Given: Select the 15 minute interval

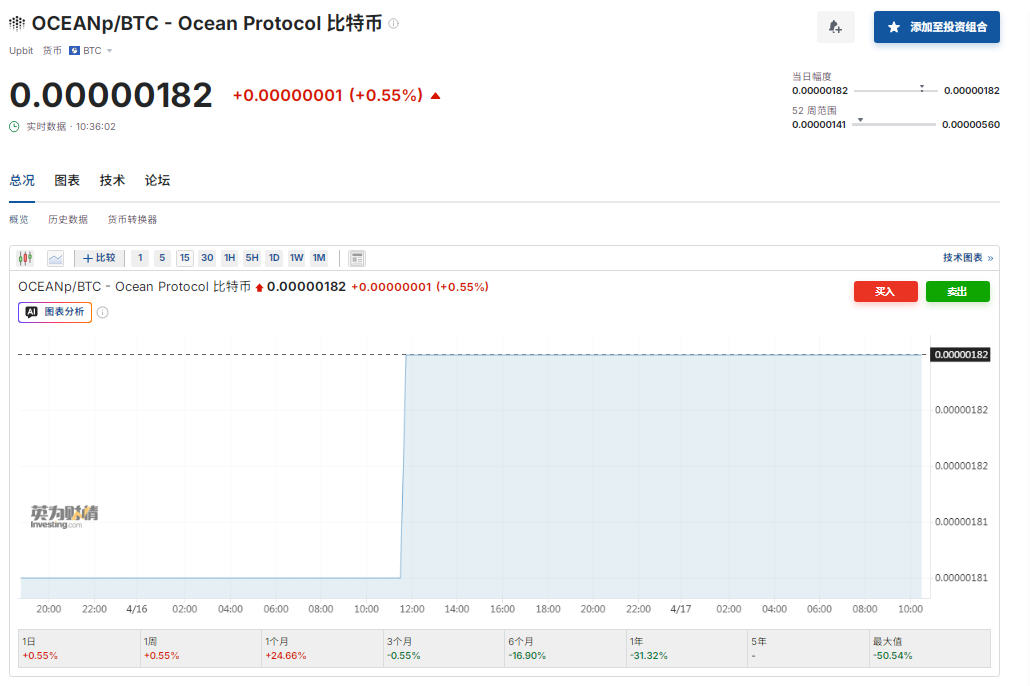Looking at the screenshot, I should (185, 258).
